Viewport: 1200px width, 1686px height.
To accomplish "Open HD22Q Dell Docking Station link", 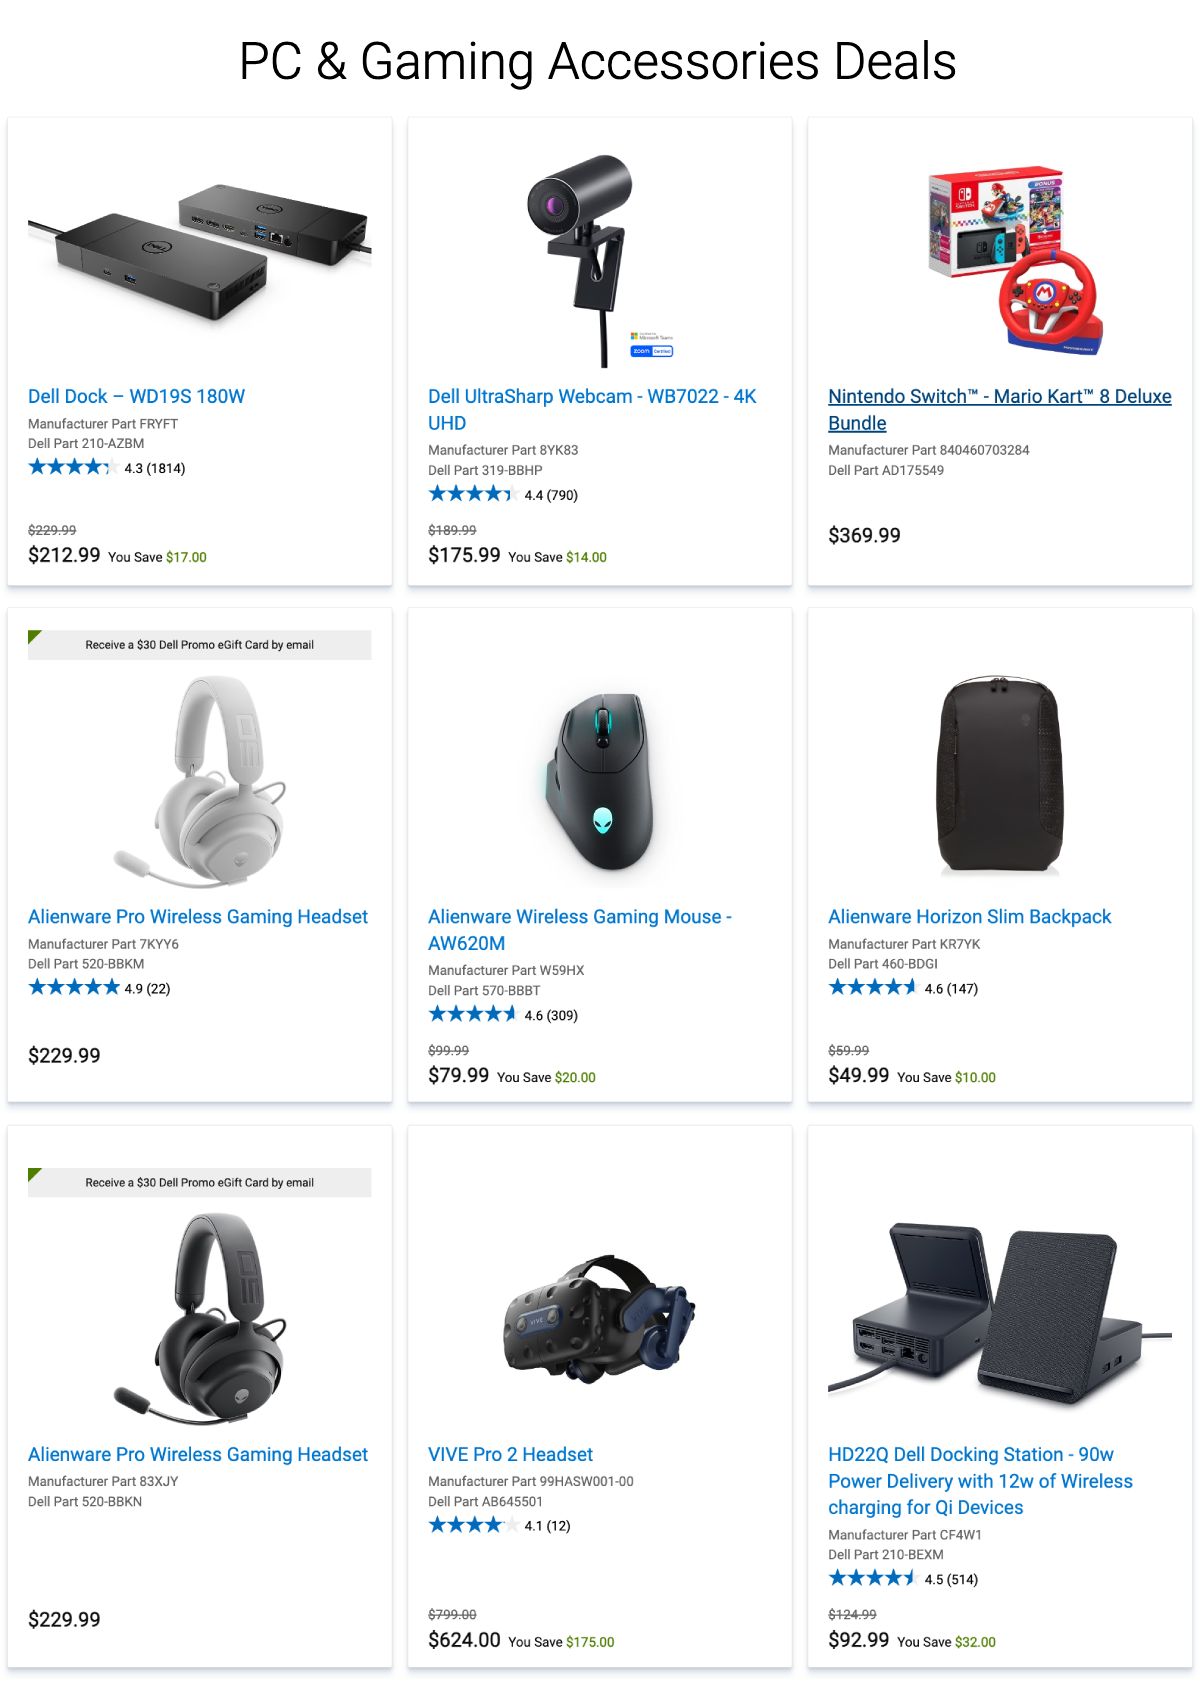I will point(980,1481).
